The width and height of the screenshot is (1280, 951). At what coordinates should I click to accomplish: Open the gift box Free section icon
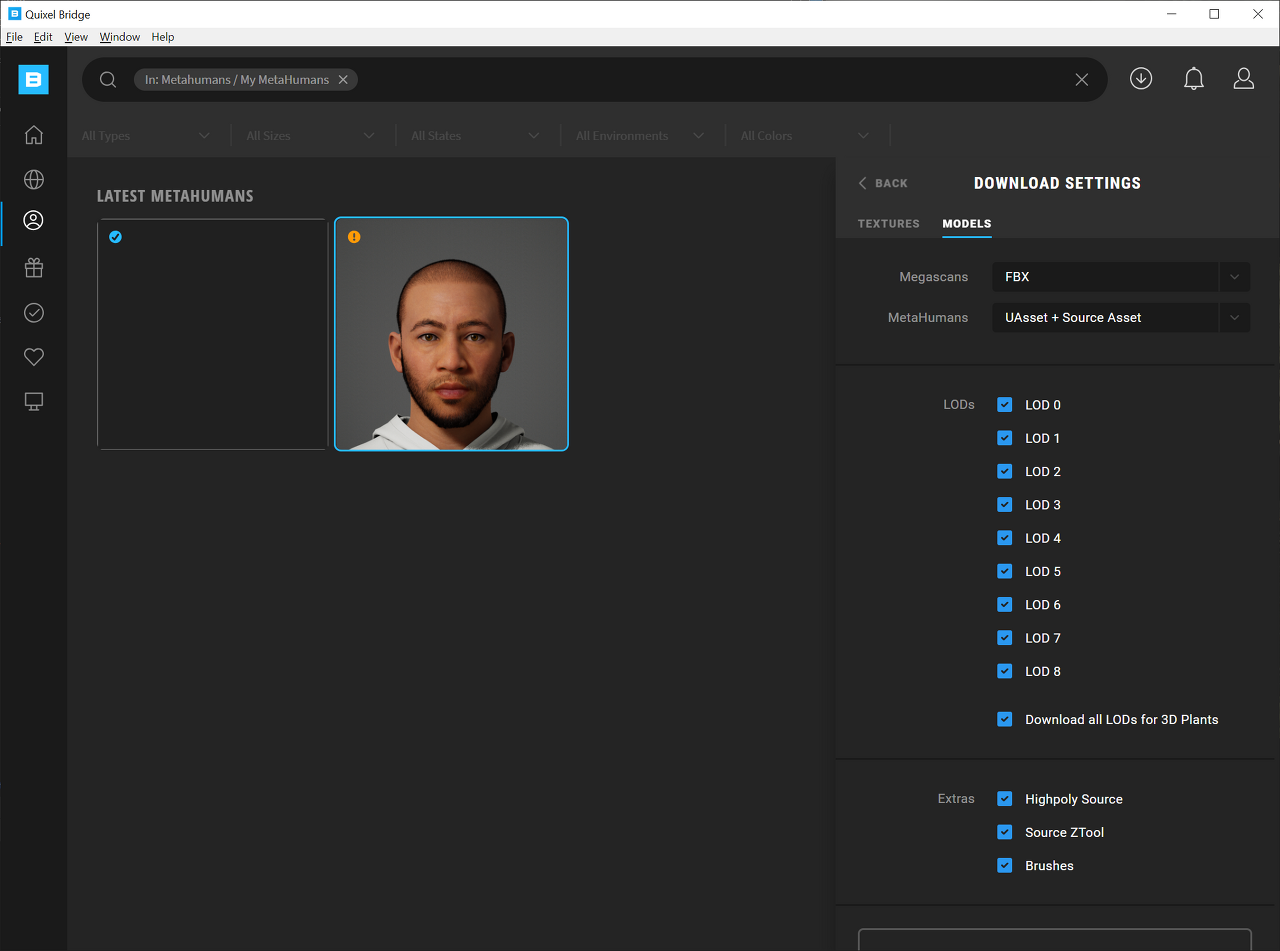pyautogui.click(x=34, y=267)
